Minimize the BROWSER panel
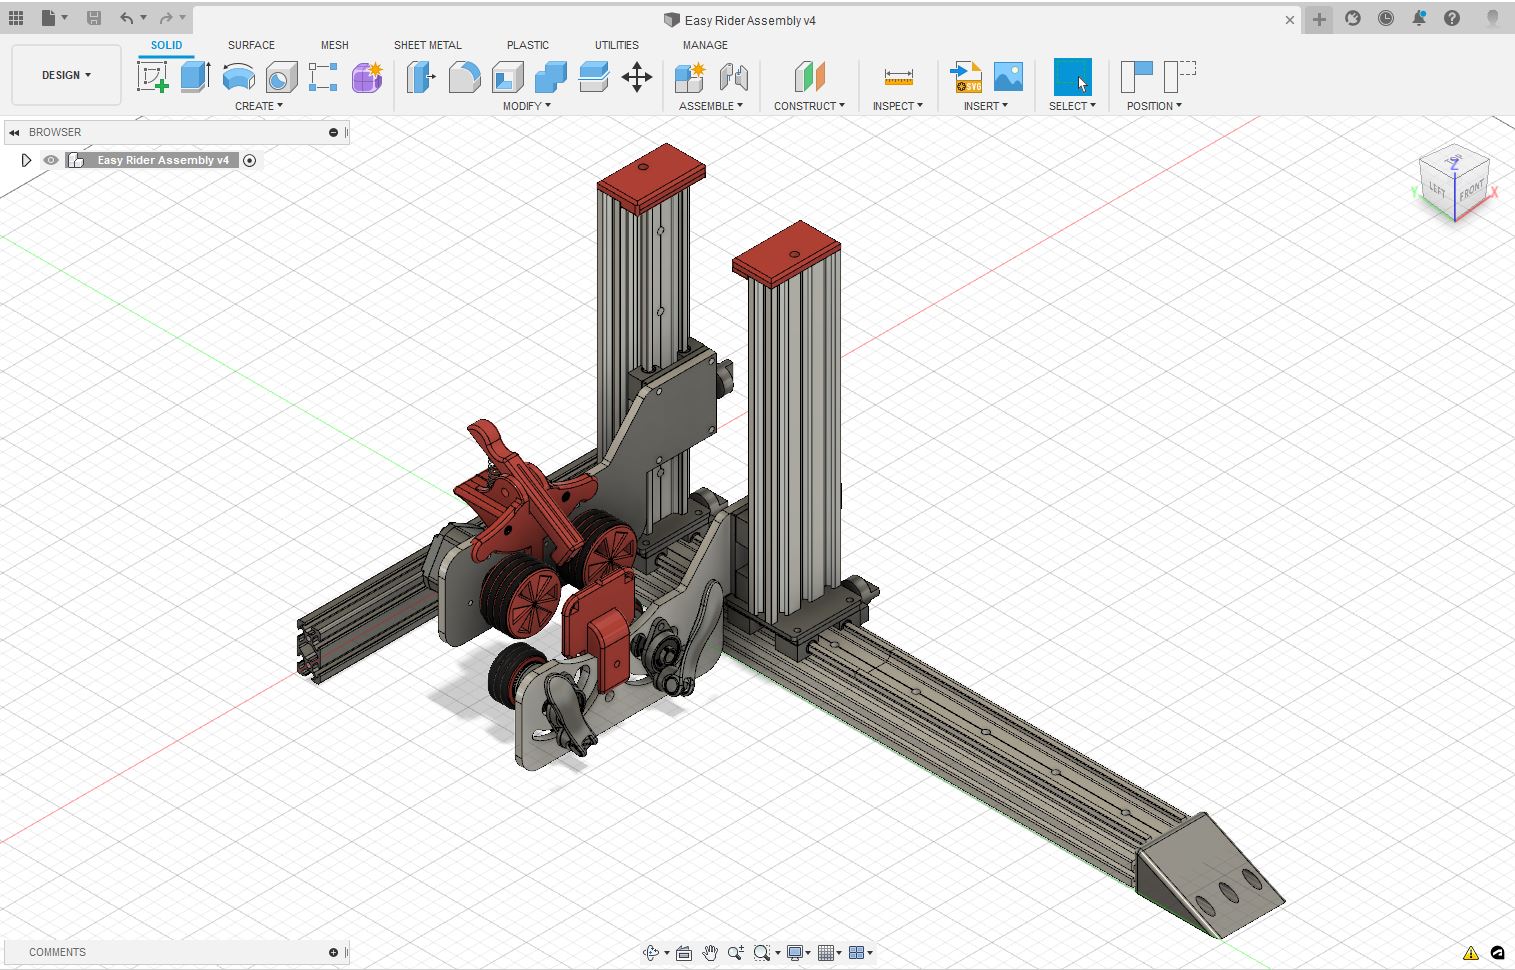The height and width of the screenshot is (970, 1515). pyautogui.click(x=333, y=132)
